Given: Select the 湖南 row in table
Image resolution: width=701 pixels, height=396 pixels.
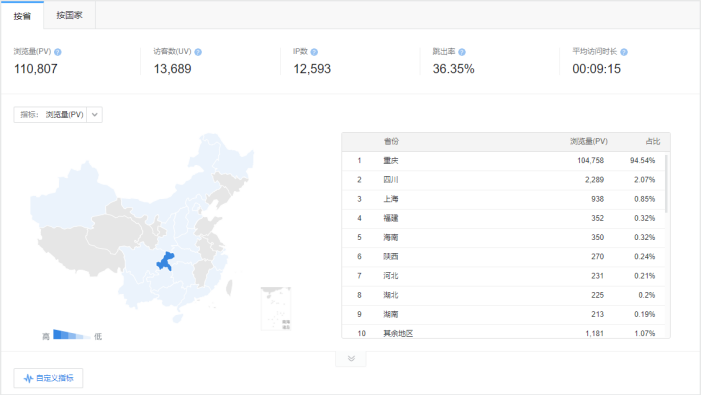Looking at the screenshot, I should click(504, 315).
